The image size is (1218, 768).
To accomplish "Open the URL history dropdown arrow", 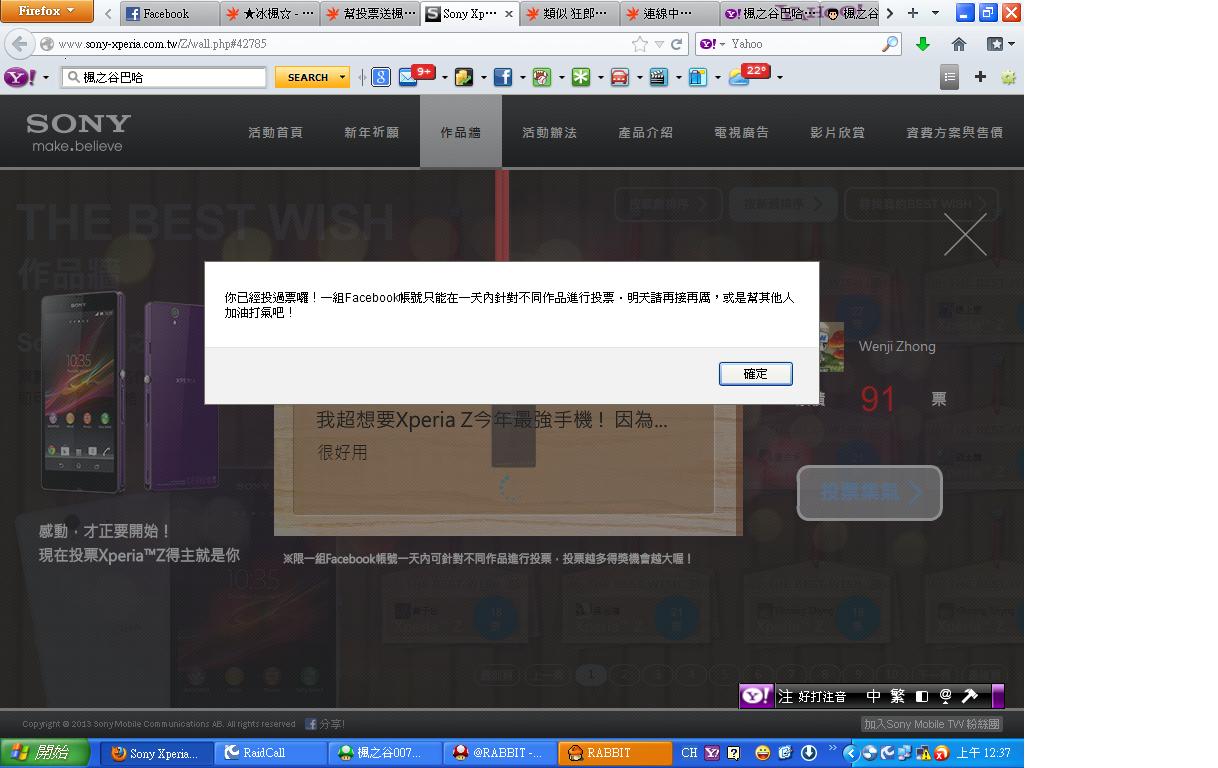I will (x=660, y=44).
